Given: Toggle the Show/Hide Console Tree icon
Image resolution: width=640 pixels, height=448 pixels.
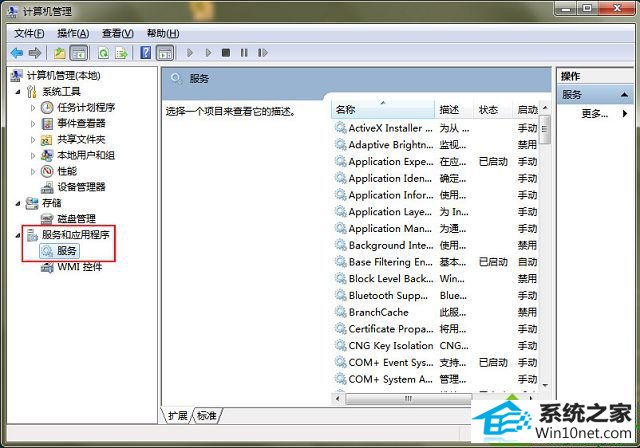Looking at the screenshot, I should 79,53.
